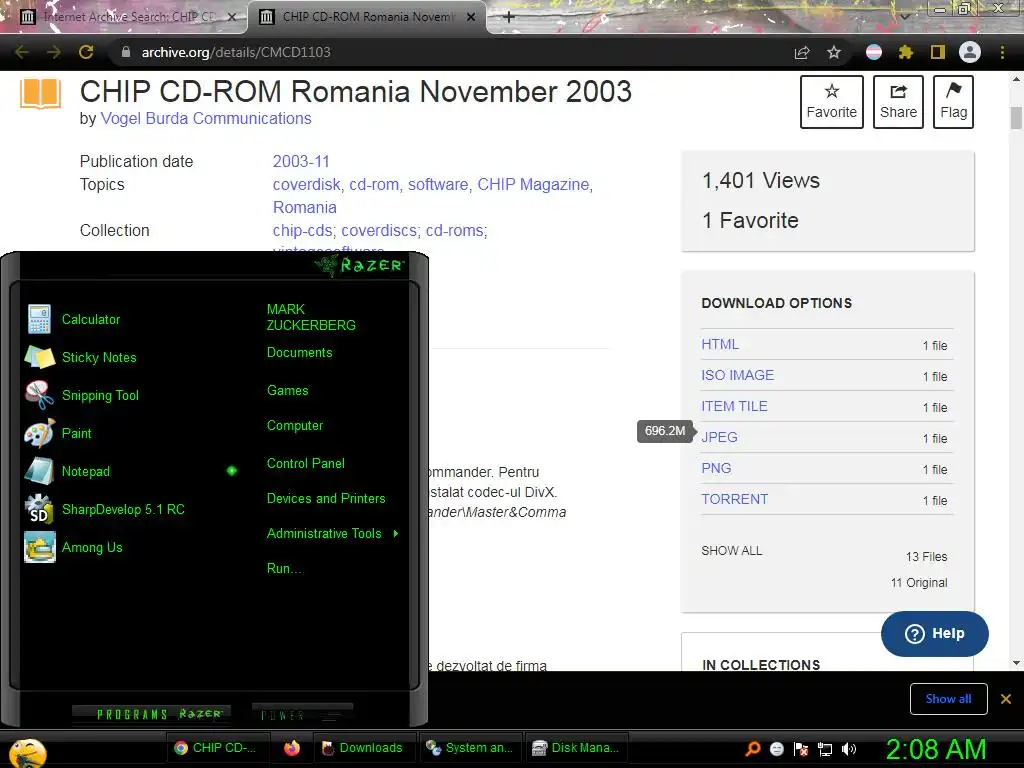
Task: Click the Flag button on page
Action: pyautogui.click(x=953, y=102)
